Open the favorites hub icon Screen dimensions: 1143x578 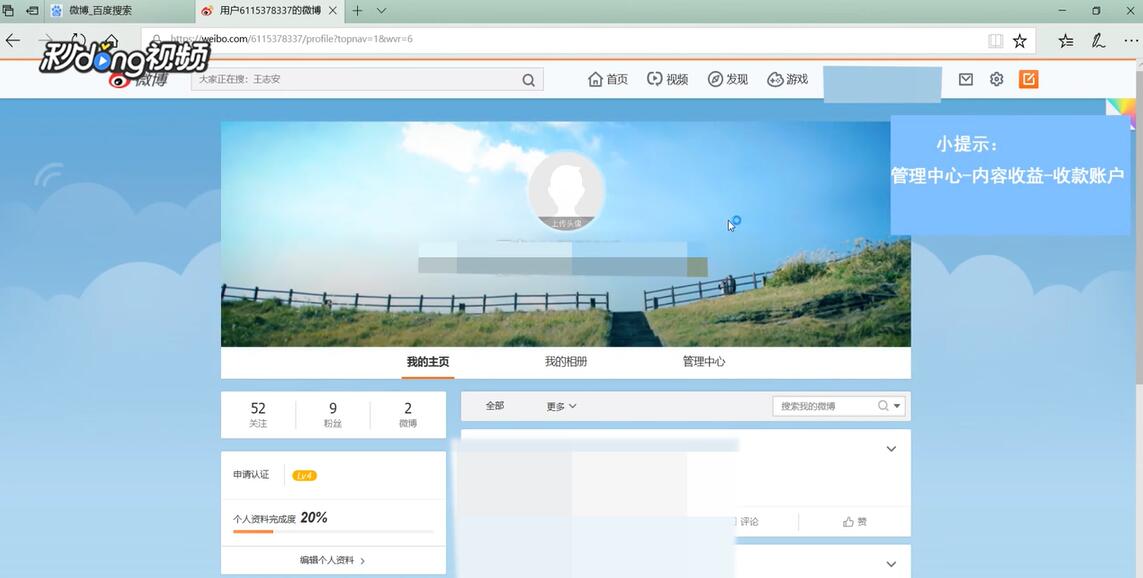(1066, 41)
